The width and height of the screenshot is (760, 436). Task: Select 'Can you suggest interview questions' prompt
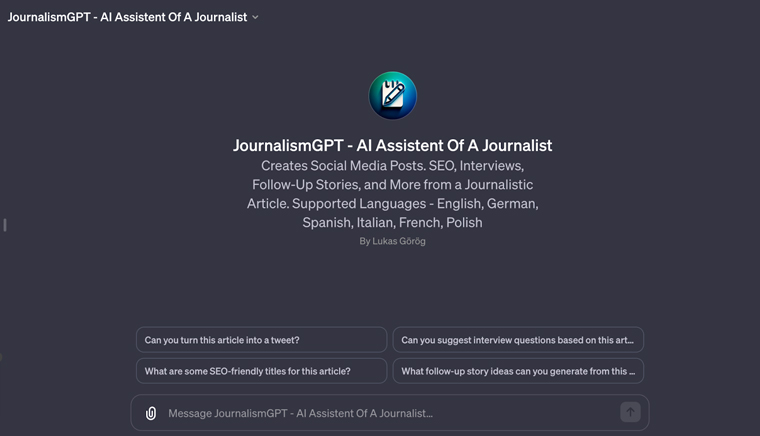[518, 340]
